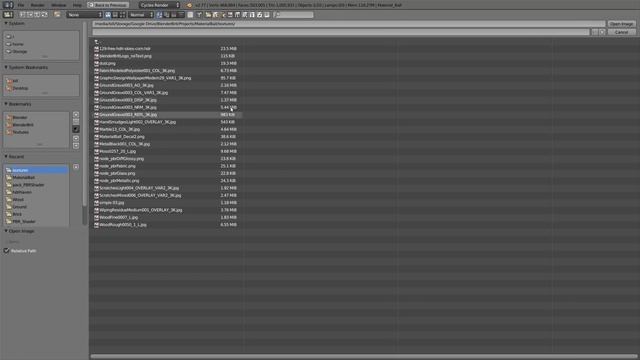Toggle file filtering funnel icon
Viewport: 640px width, 360px height.
coord(200,15)
